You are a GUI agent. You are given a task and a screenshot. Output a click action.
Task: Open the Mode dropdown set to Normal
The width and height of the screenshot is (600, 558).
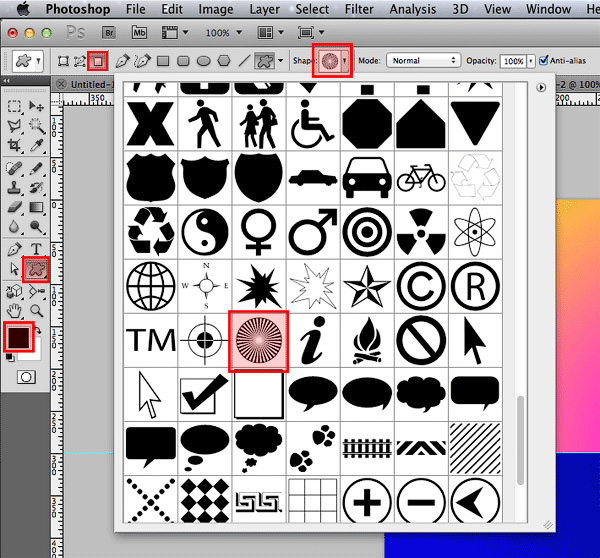[423, 60]
